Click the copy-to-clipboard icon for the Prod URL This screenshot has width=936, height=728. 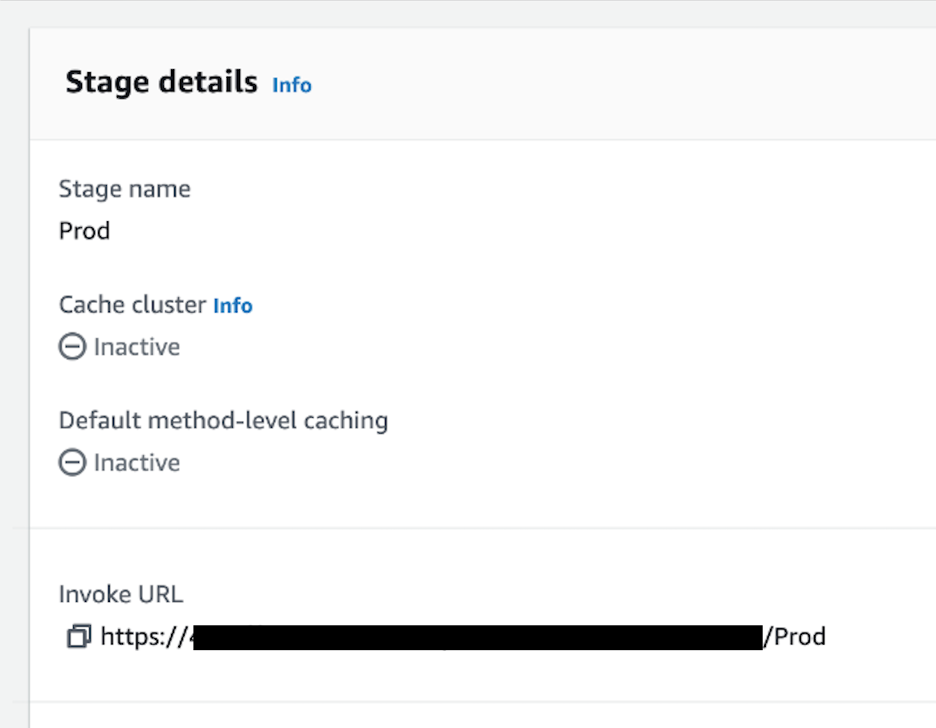(78, 636)
